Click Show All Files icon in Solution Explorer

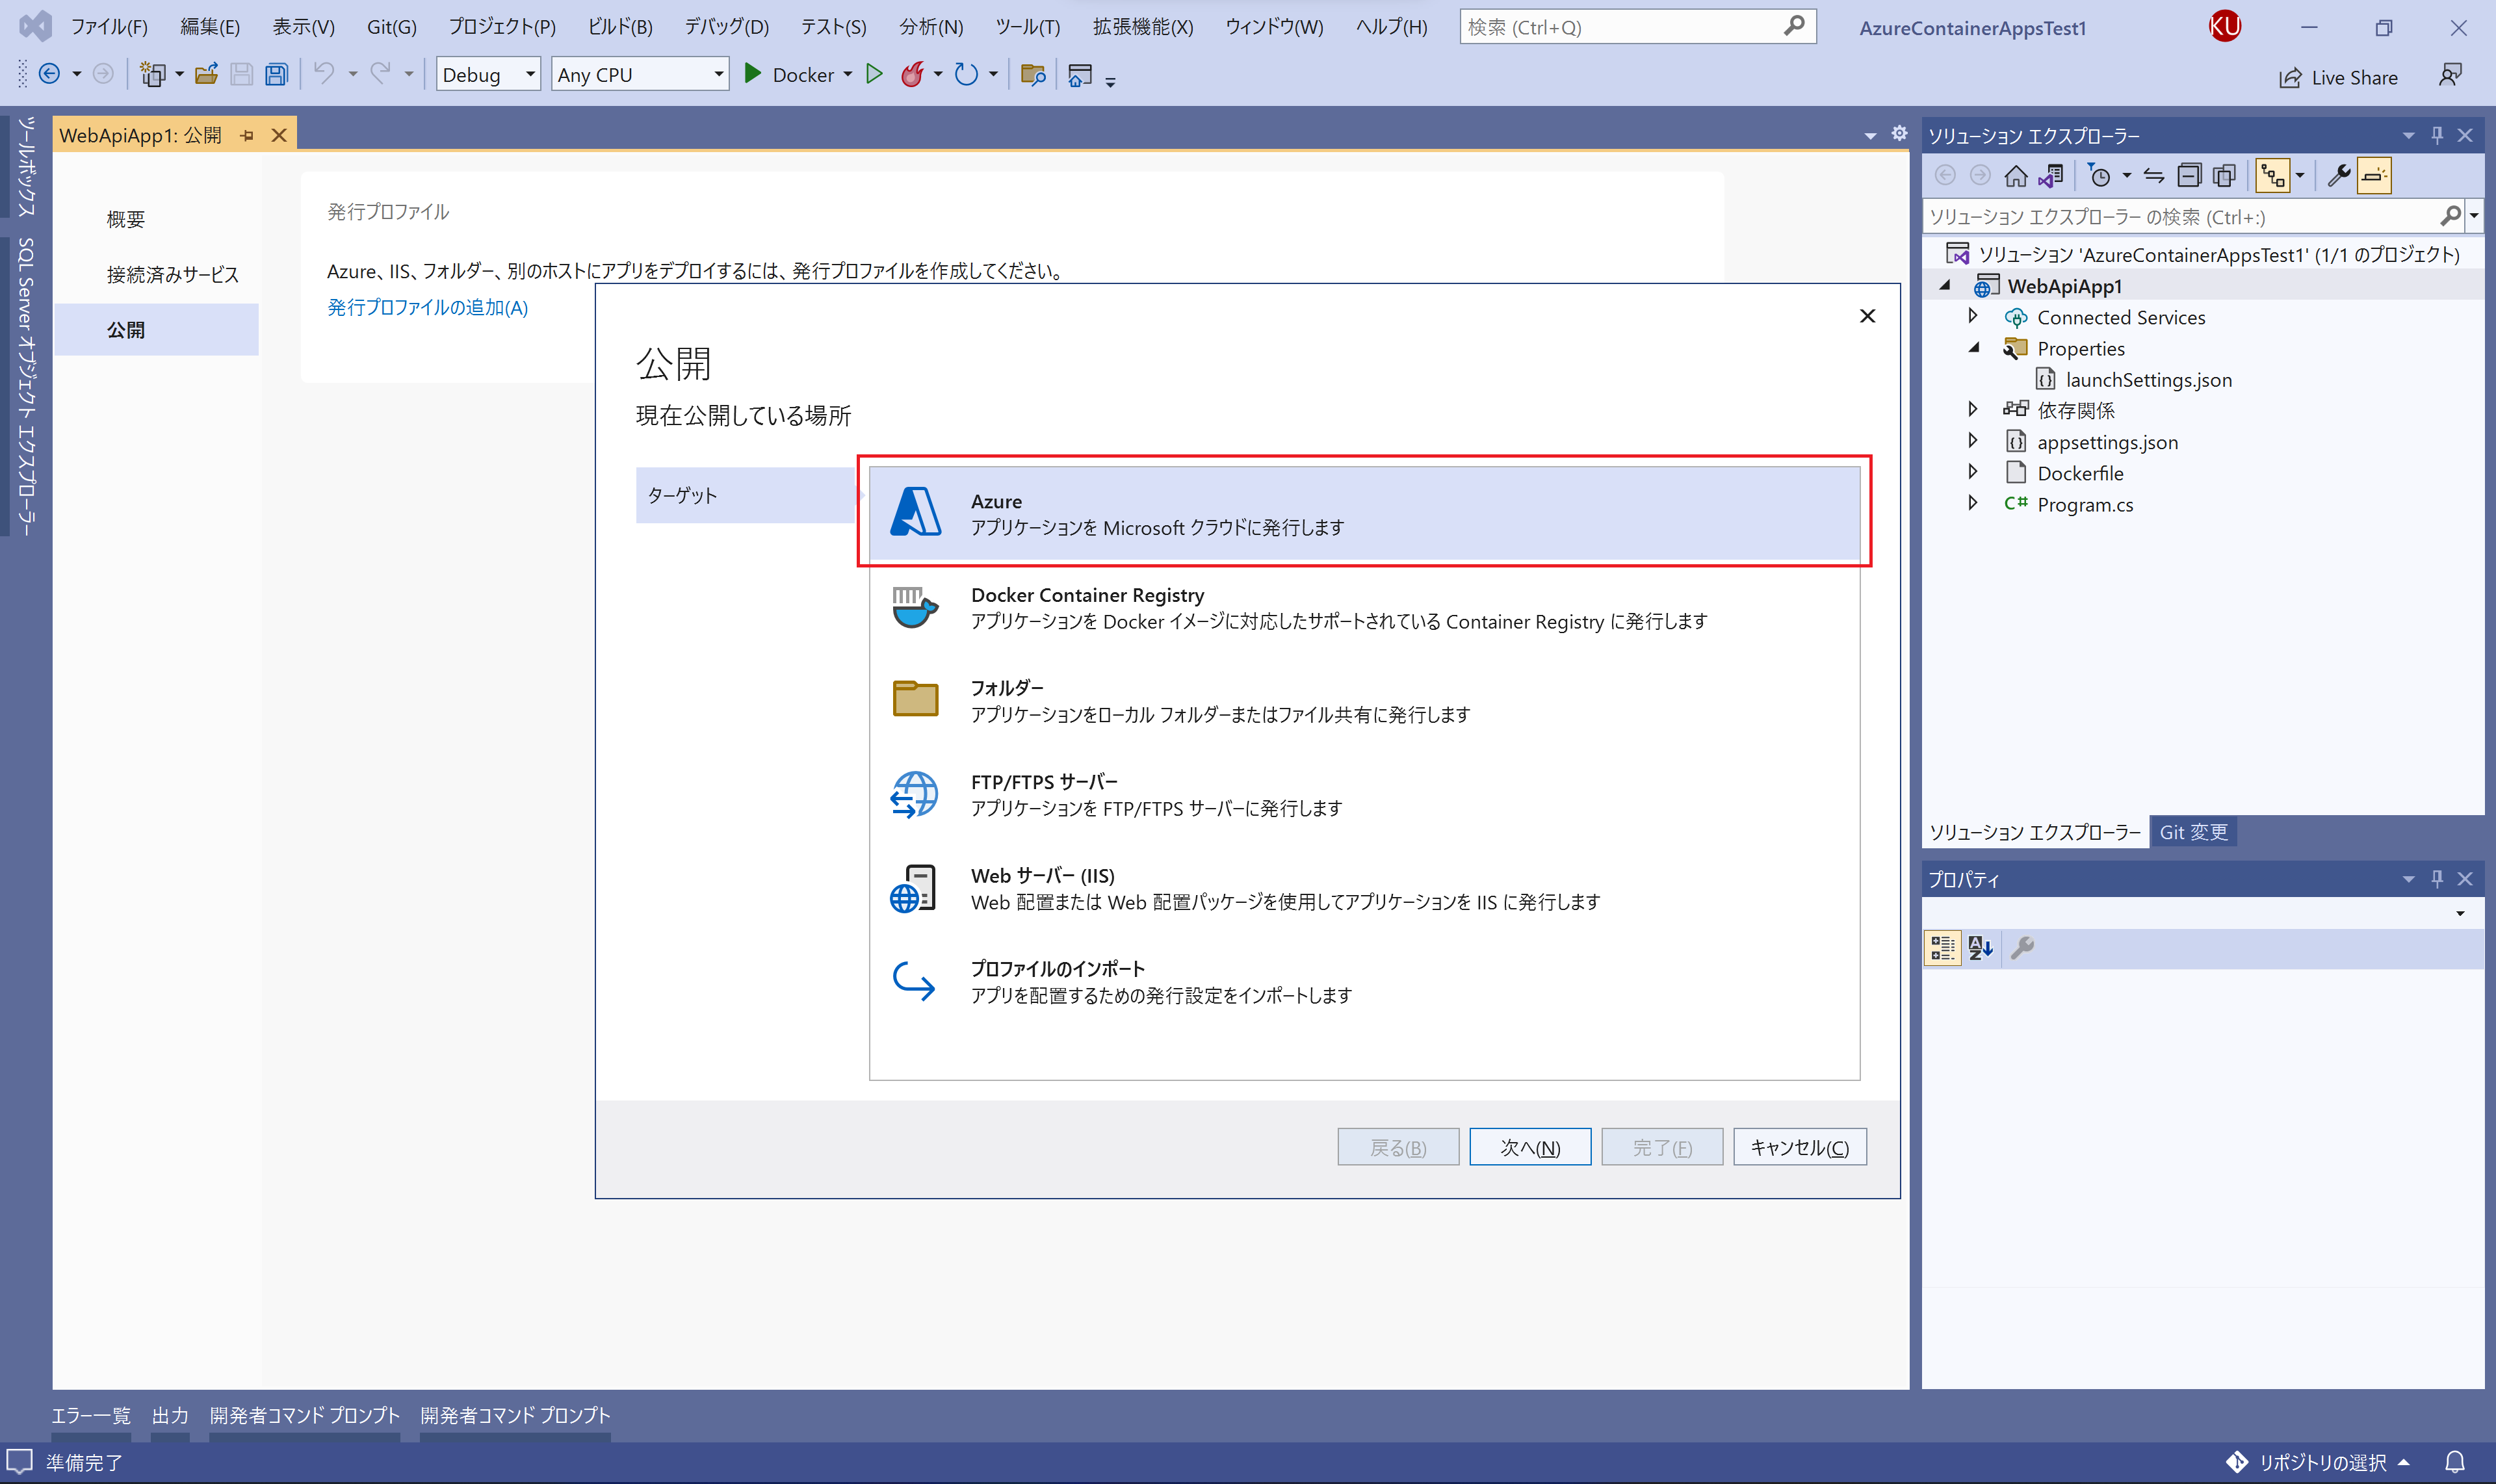[x=2224, y=176]
